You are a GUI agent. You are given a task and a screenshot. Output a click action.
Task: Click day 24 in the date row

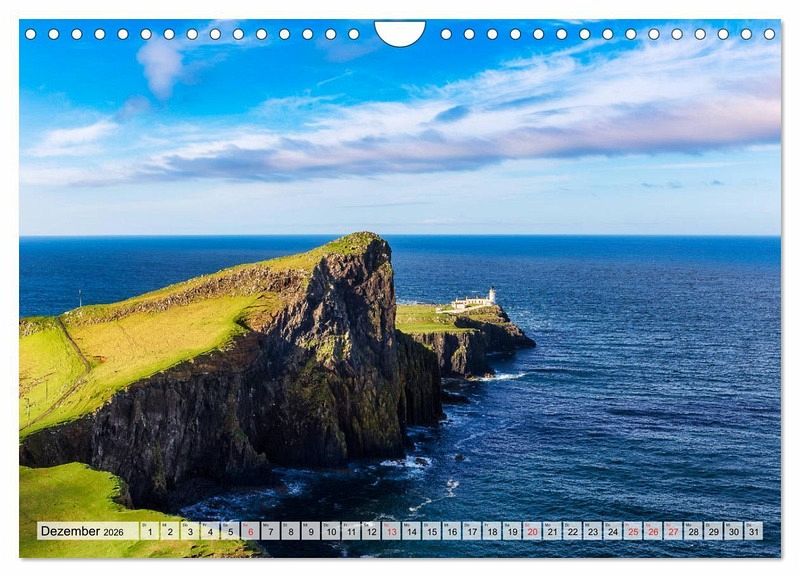click(x=612, y=532)
